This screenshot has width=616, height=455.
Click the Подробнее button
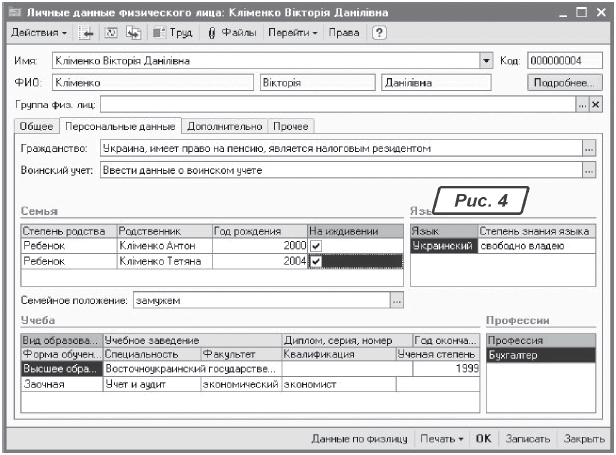click(x=565, y=83)
